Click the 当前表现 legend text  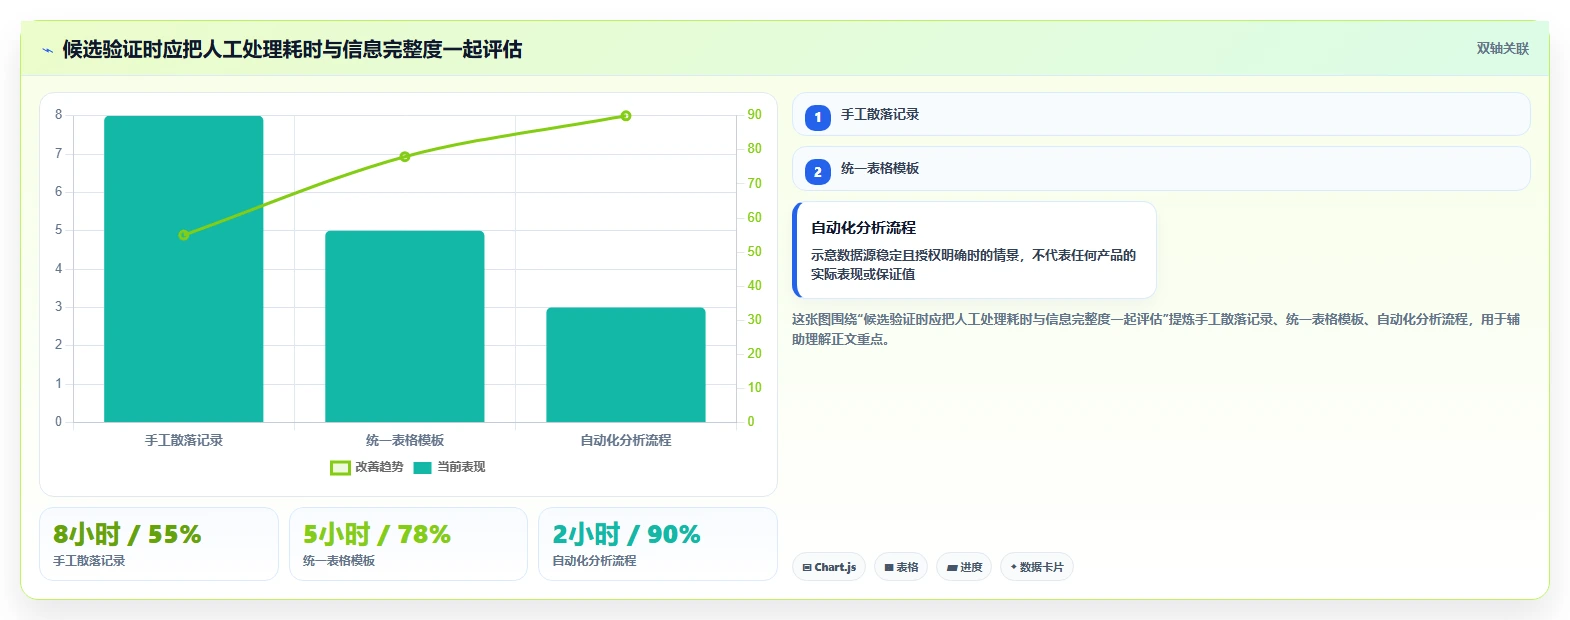pyautogui.click(x=461, y=467)
